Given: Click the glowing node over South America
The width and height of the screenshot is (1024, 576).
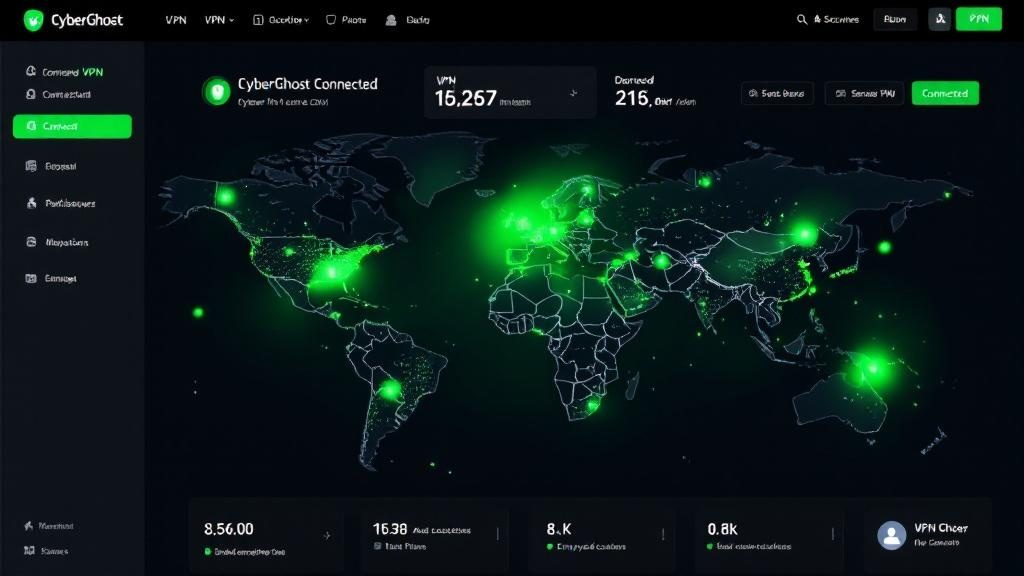Looking at the screenshot, I should [x=391, y=391].
